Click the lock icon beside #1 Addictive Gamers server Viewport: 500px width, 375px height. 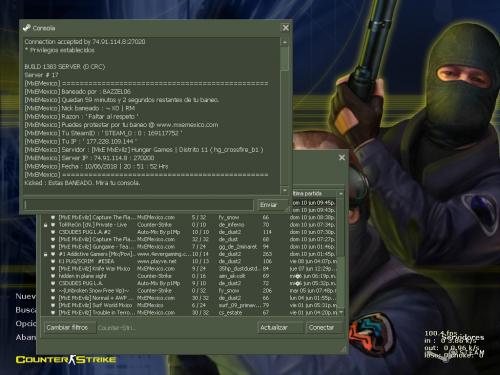(46, 254)
